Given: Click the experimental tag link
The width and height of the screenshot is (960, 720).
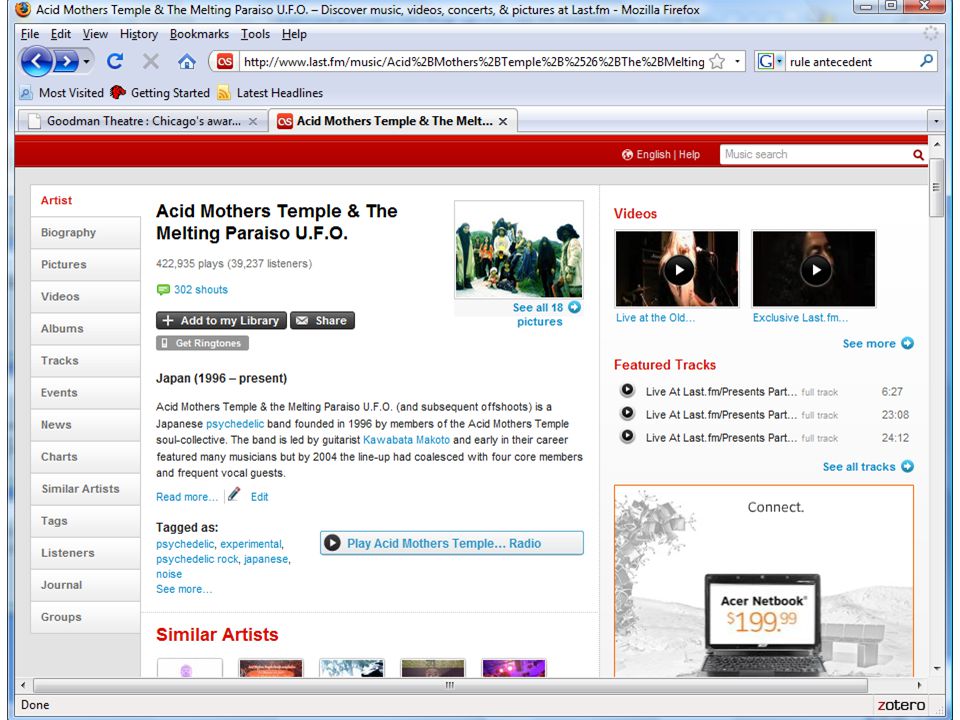Looking at the screenshot, I should pos(251,544).
